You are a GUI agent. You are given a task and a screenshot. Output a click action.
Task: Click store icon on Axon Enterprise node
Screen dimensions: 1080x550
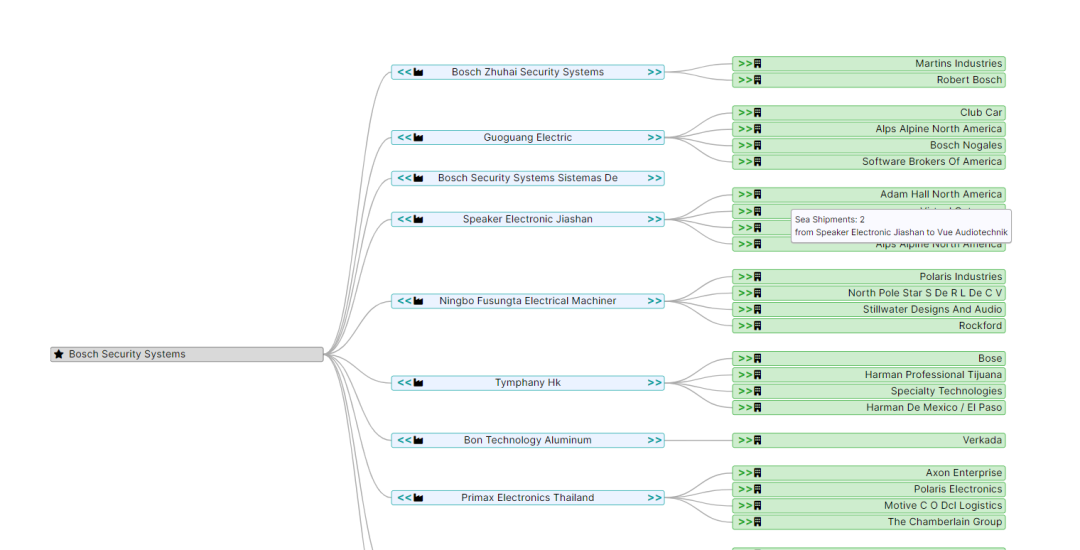click(x=758, y=473)
